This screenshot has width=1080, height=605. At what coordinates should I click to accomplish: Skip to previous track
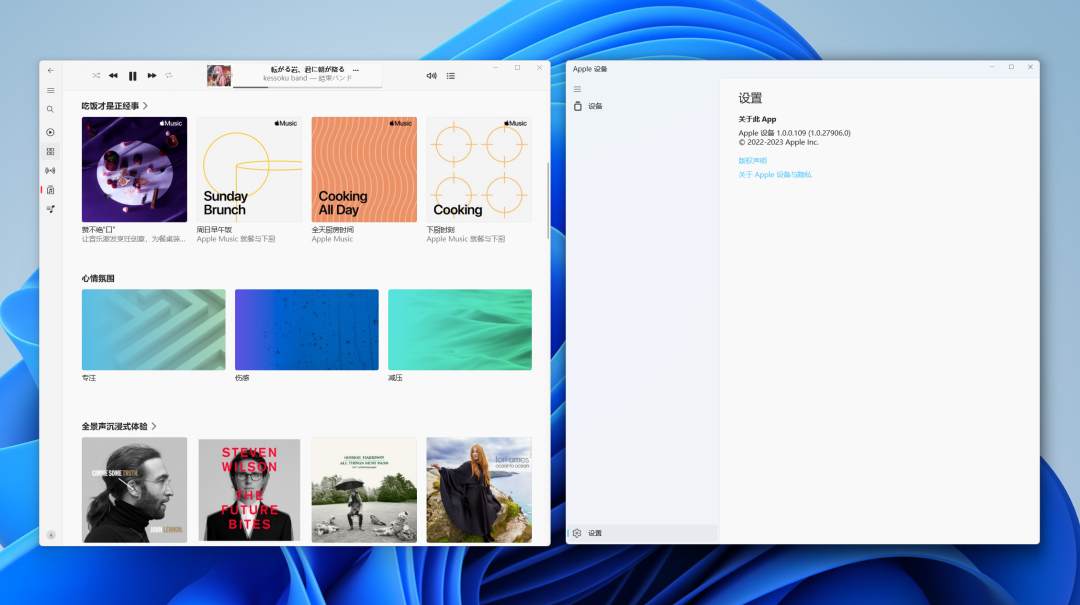[x=113, y=76]
